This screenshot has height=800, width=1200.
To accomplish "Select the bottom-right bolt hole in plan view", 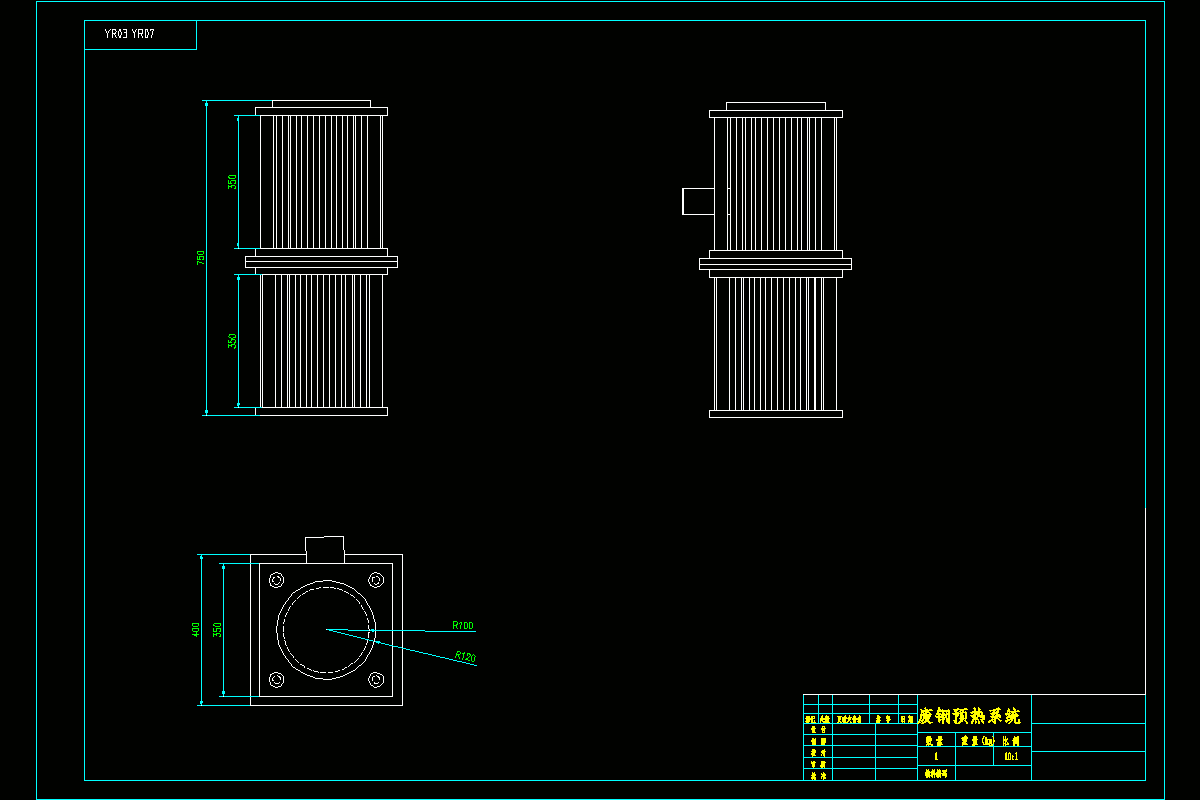I will [376, 680].
